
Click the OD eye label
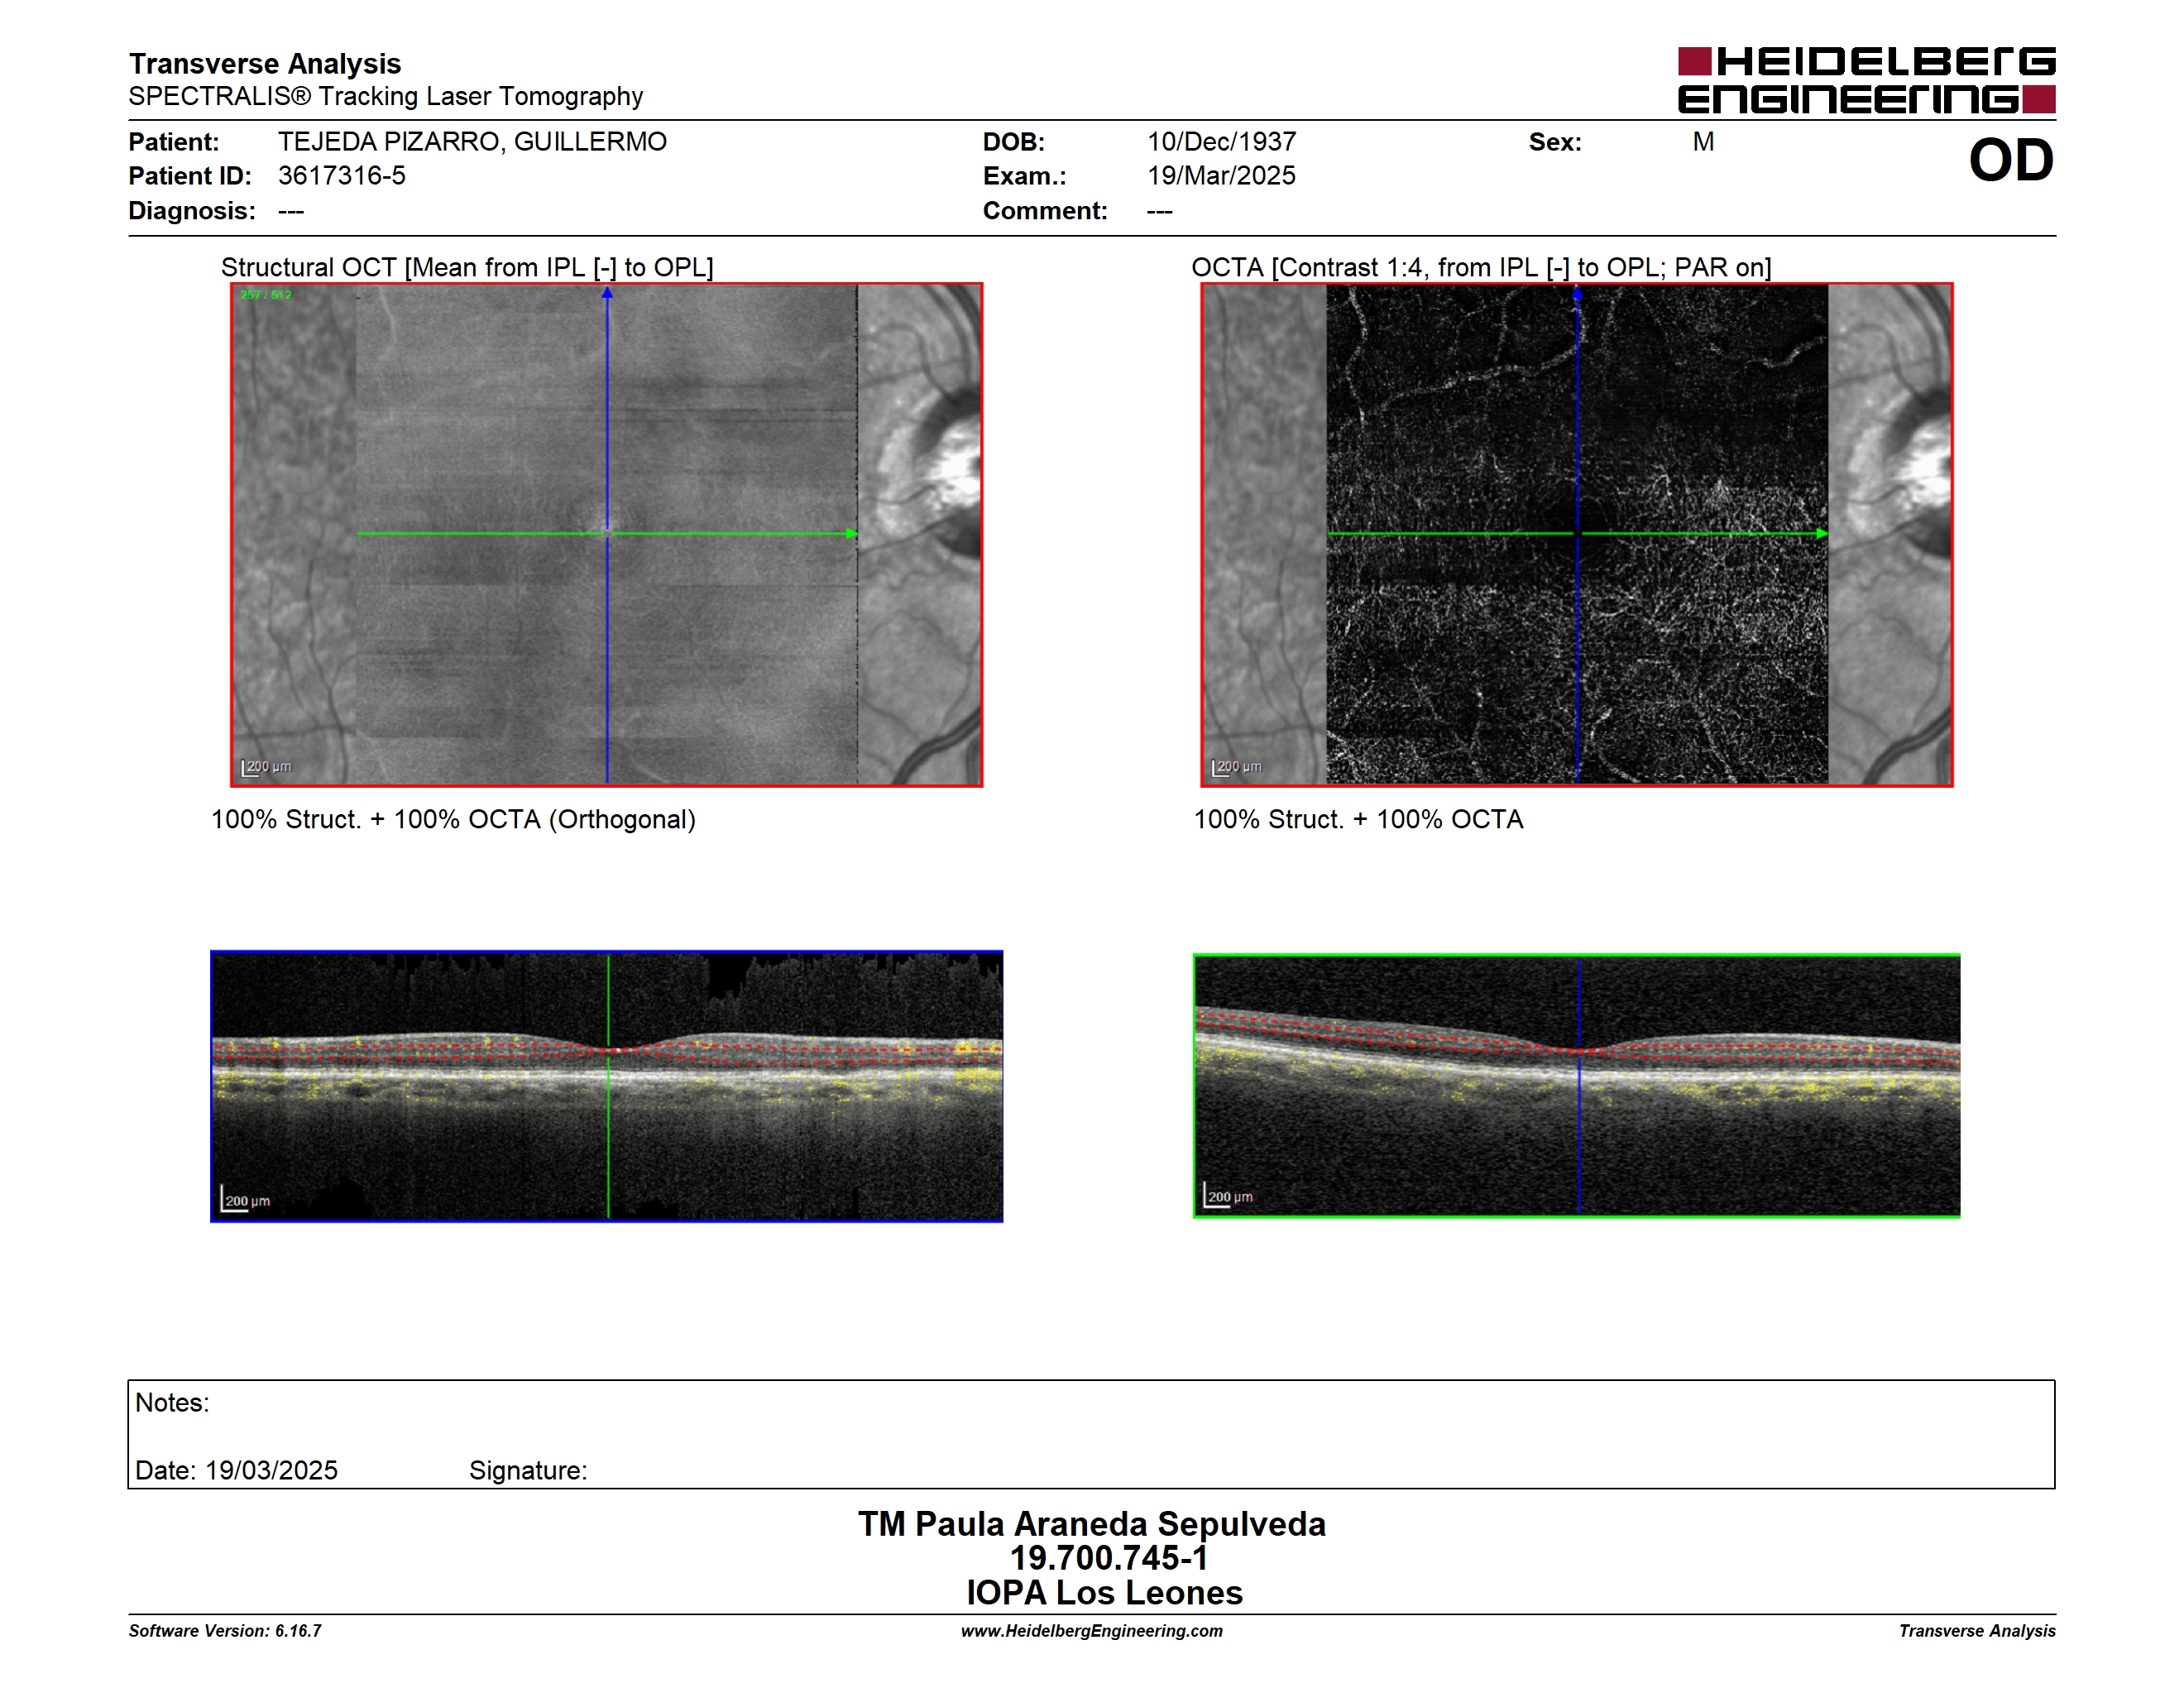coord(2011,160)
